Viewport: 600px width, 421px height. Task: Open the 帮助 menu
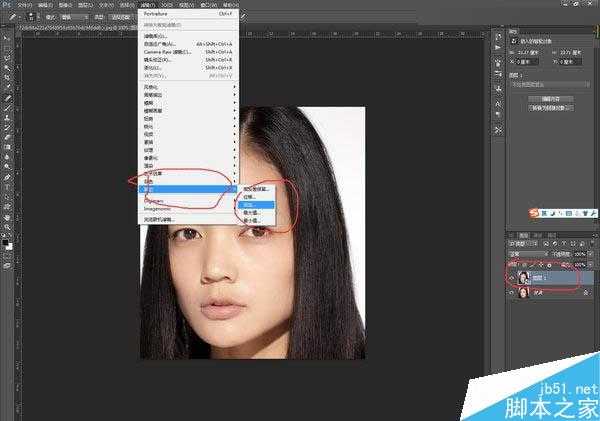coord(230,5)
